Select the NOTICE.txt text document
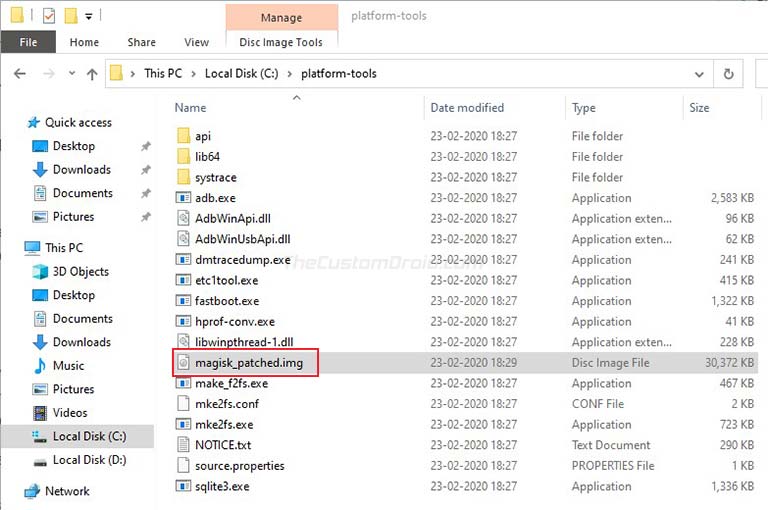768x510 pixels. click(x=223, y=445)
